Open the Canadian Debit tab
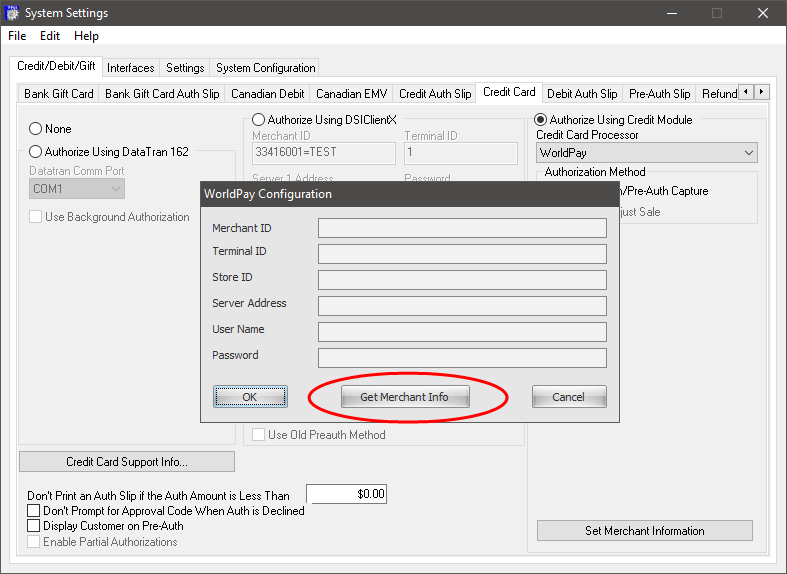Viewport: 787px width, 574px height. coord(268,94)
